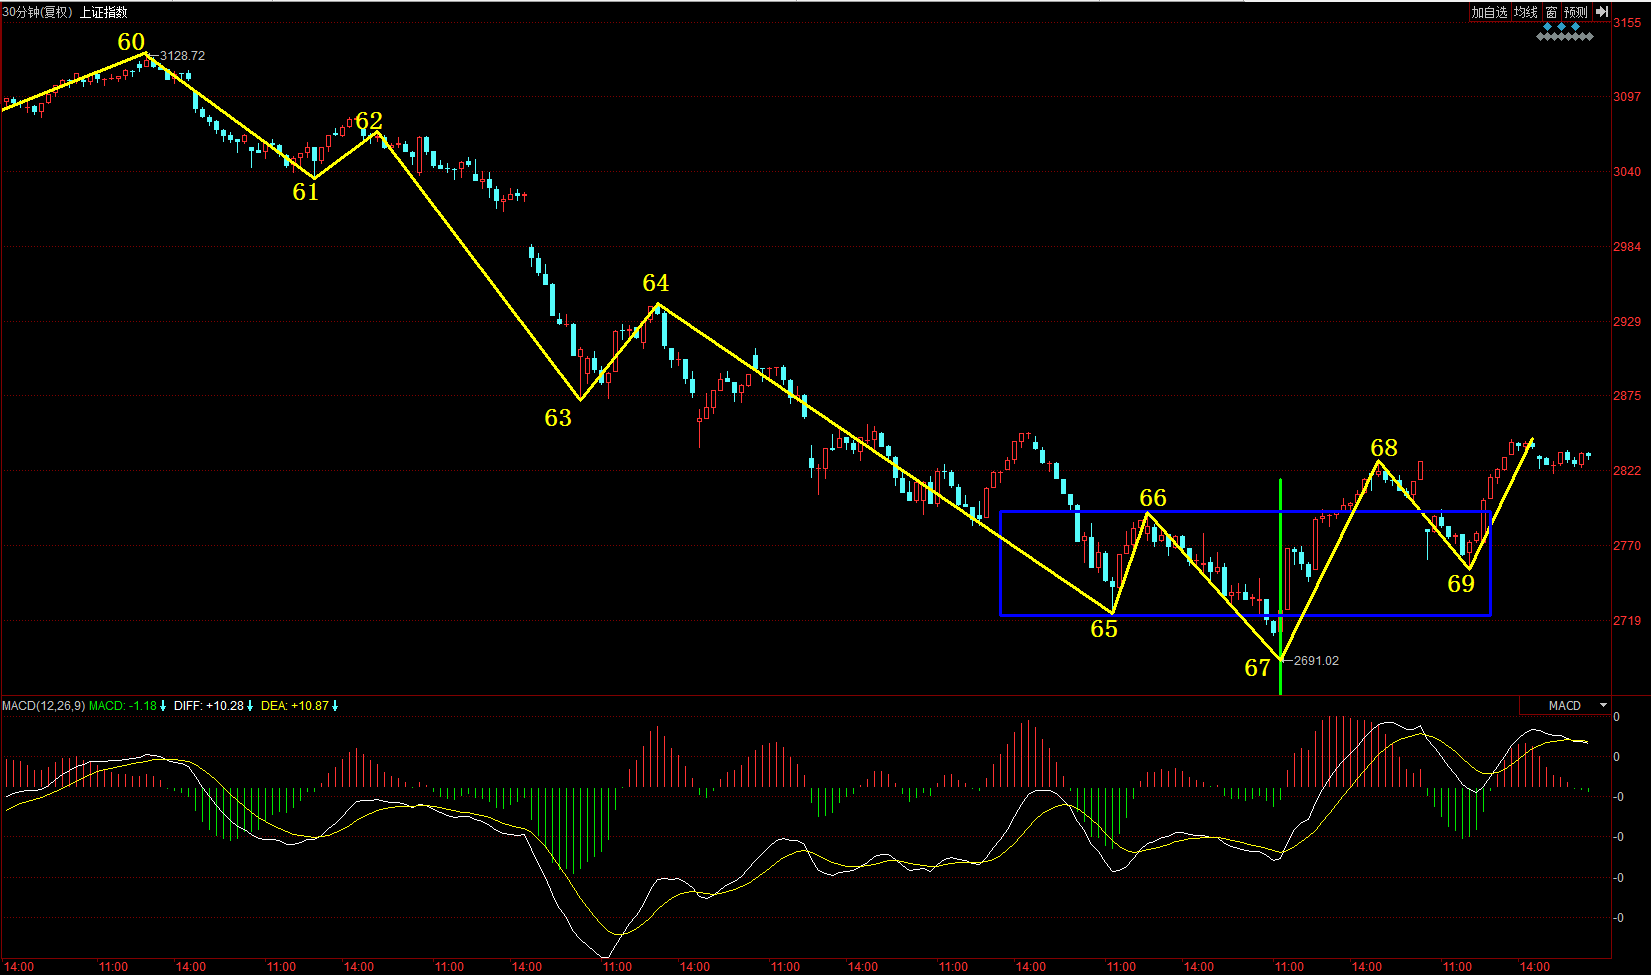The image size is (1651, 975).
Task: Click the arrow beside DIFF +10.28 value
Action: 250,706
